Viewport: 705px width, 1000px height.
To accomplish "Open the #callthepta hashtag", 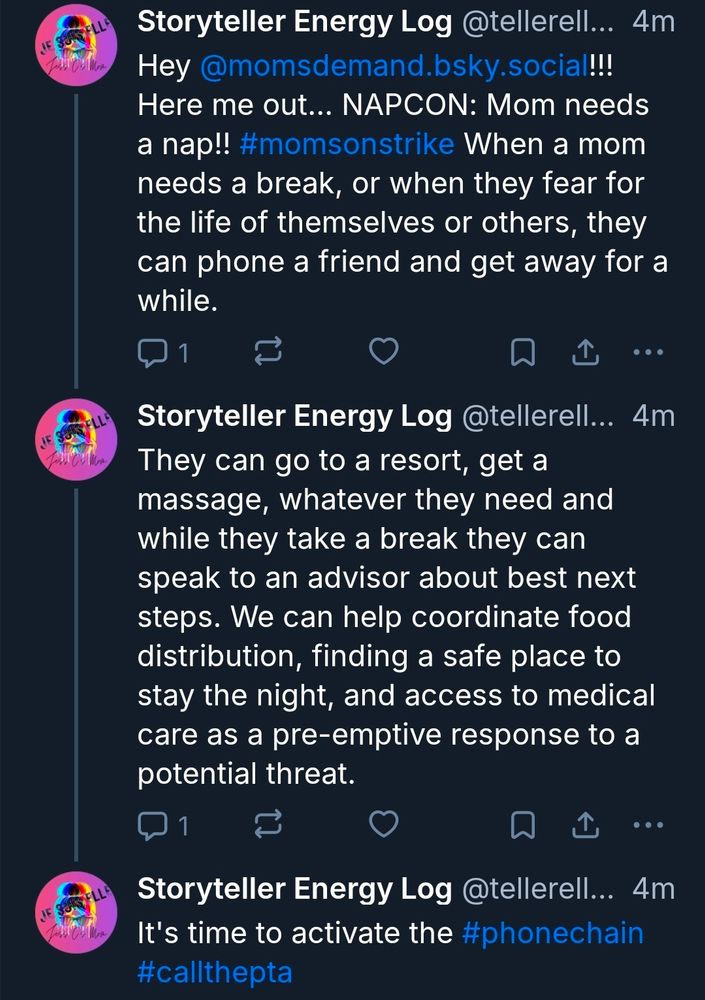I will [x=214, y=973].
